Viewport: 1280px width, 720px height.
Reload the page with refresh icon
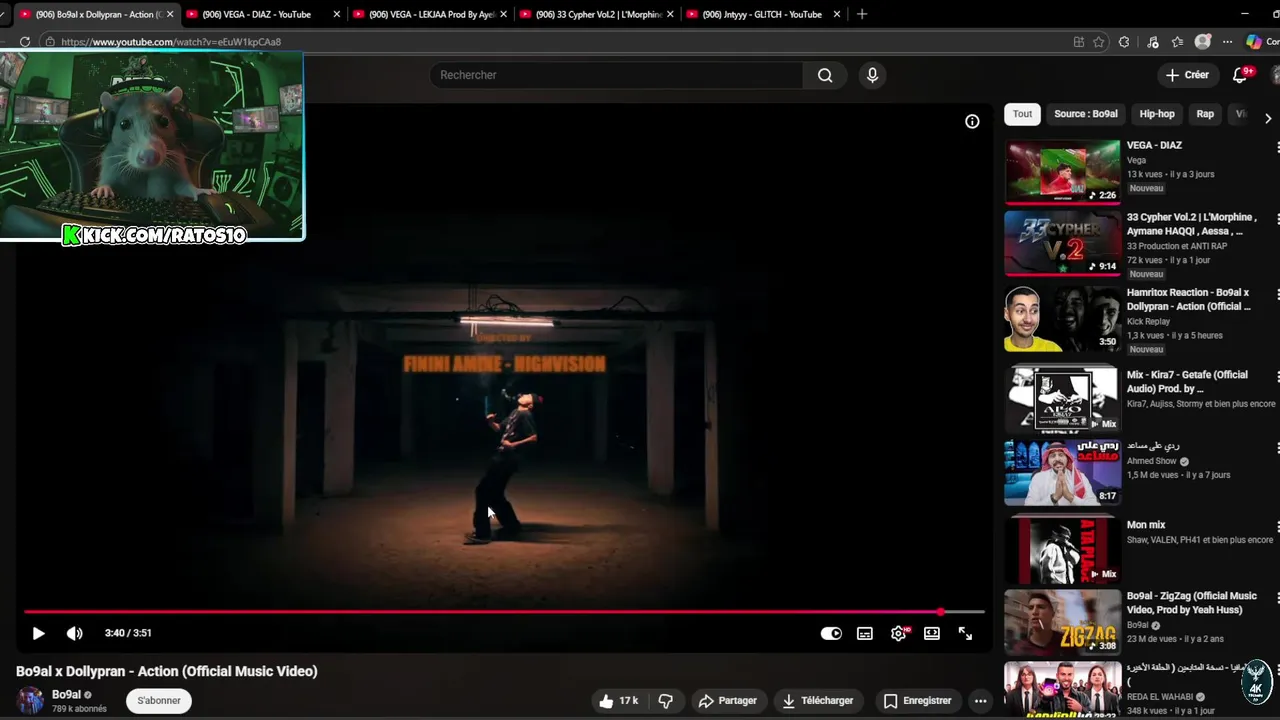tap(25, 42)
